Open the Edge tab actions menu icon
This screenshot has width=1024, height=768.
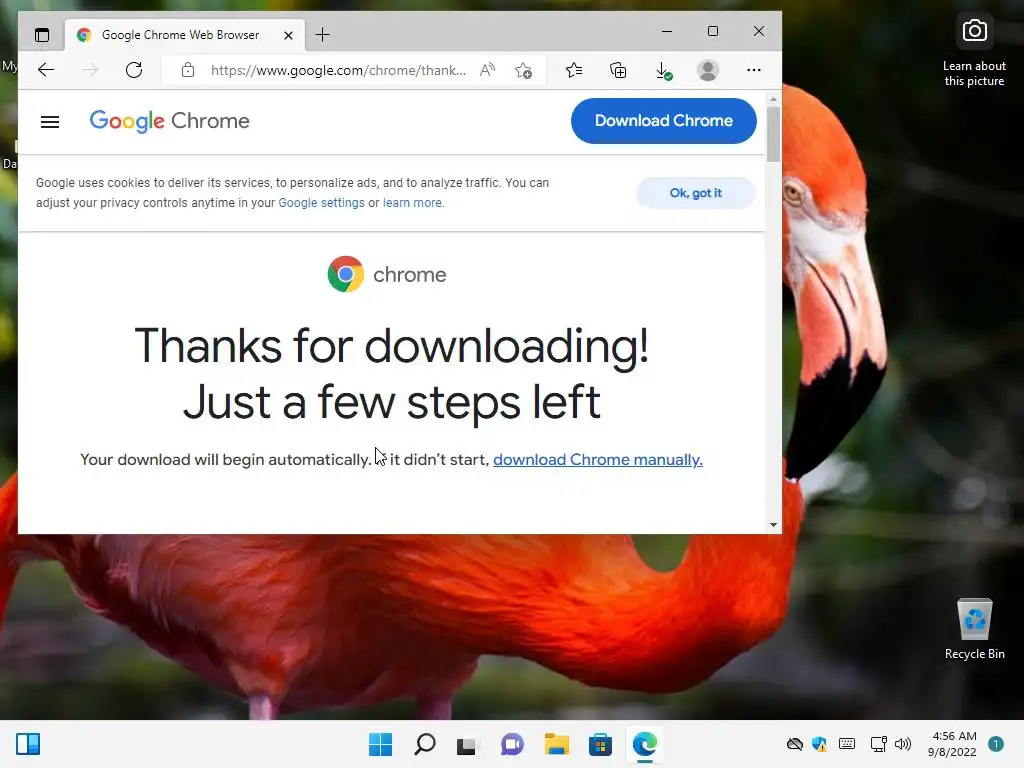[x=42, y=35]
